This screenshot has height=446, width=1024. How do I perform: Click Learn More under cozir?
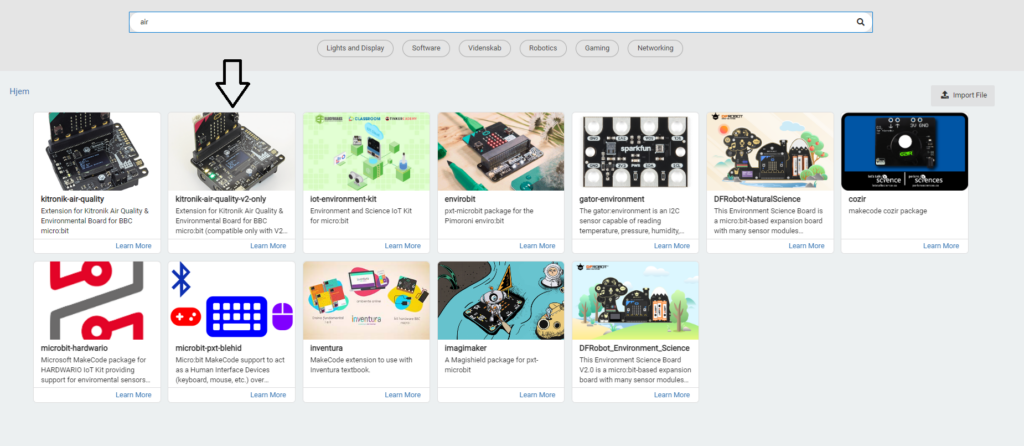(941, 246)
